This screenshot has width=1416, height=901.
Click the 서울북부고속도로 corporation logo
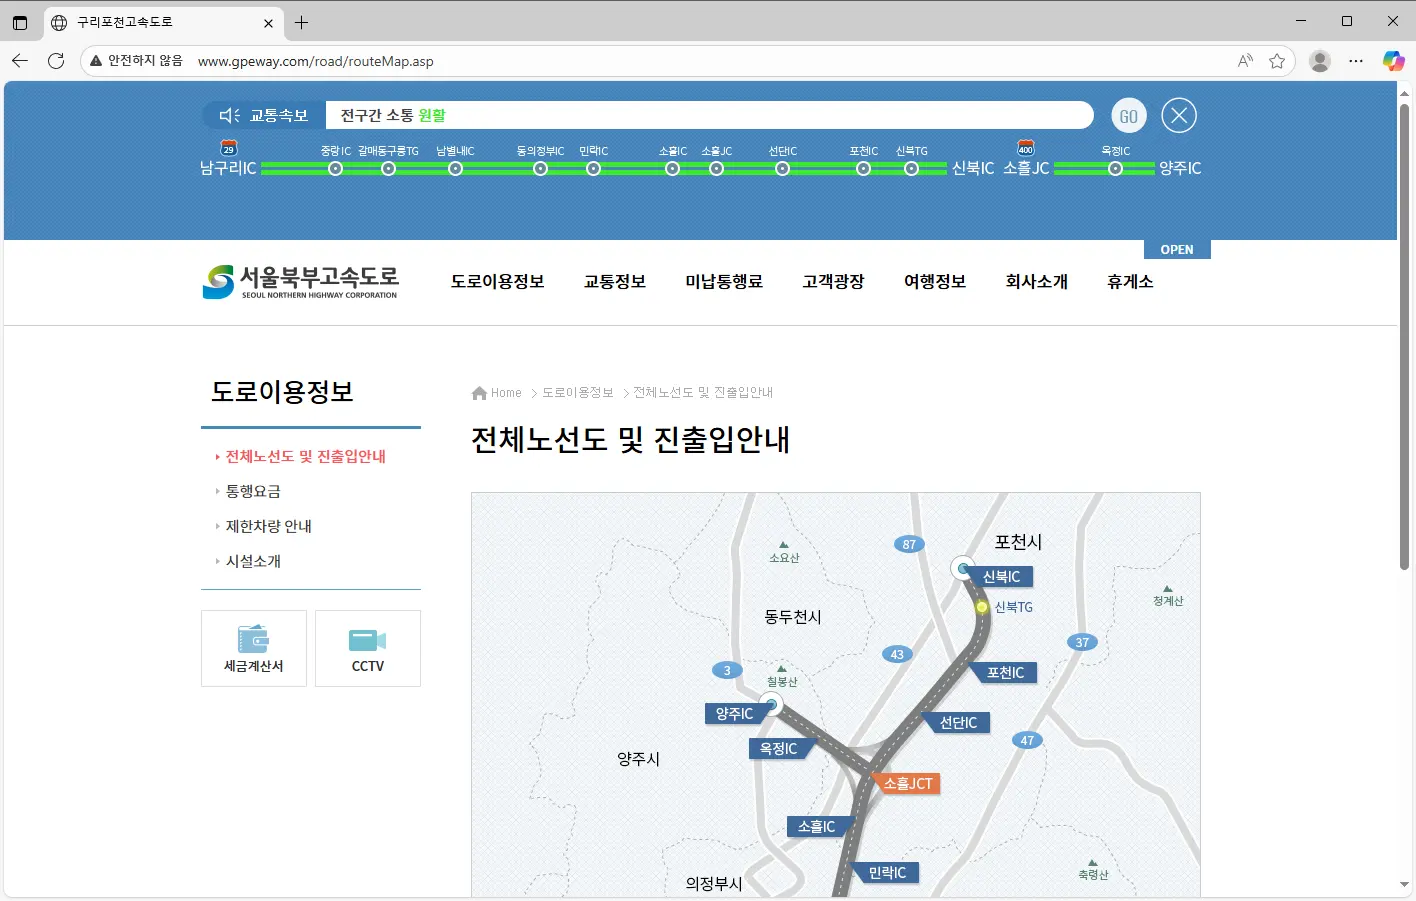tap(301, 282)
